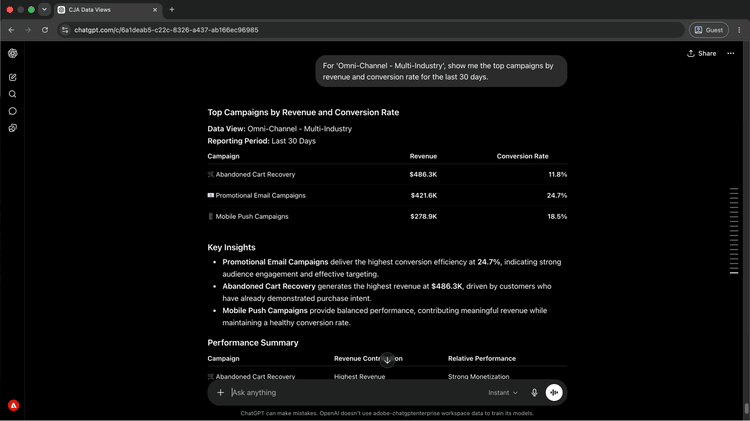This screenshot has width=750, height=421.
Task: Click the 11.8% conversion rate cell
Action: pos(557,175)
